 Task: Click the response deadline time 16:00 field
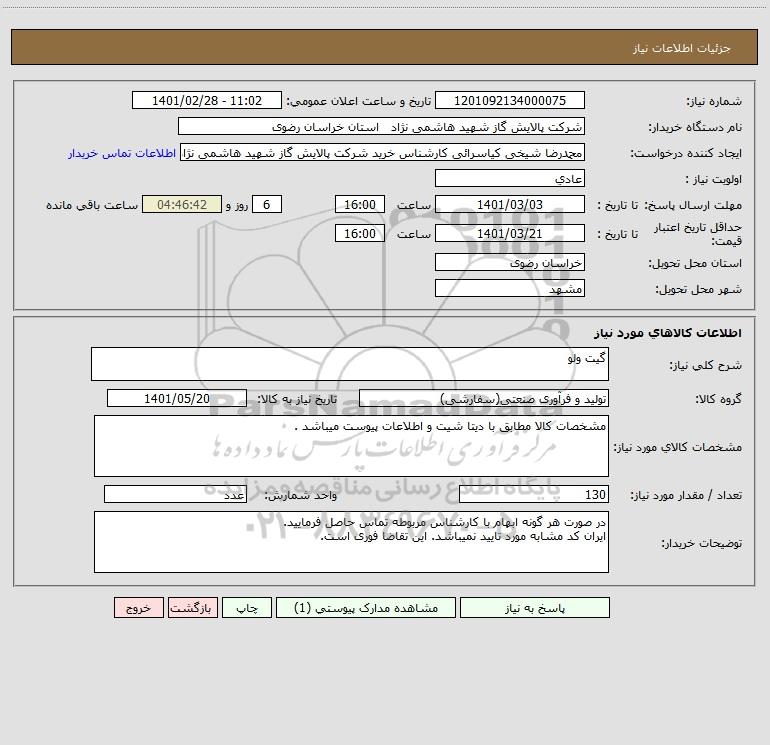[x=359, y=204]
